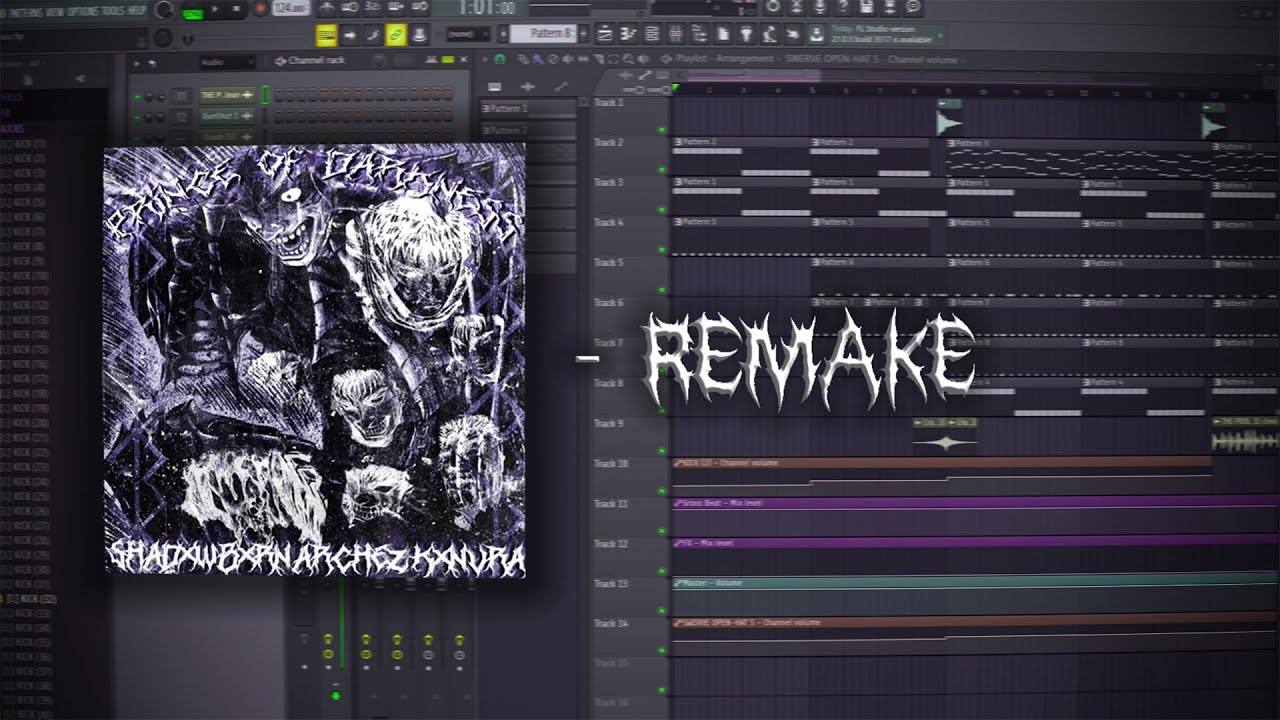Mute Track 10 with its green LED
The height and width of the screenshot is (720, 1280).
point(662,490)
